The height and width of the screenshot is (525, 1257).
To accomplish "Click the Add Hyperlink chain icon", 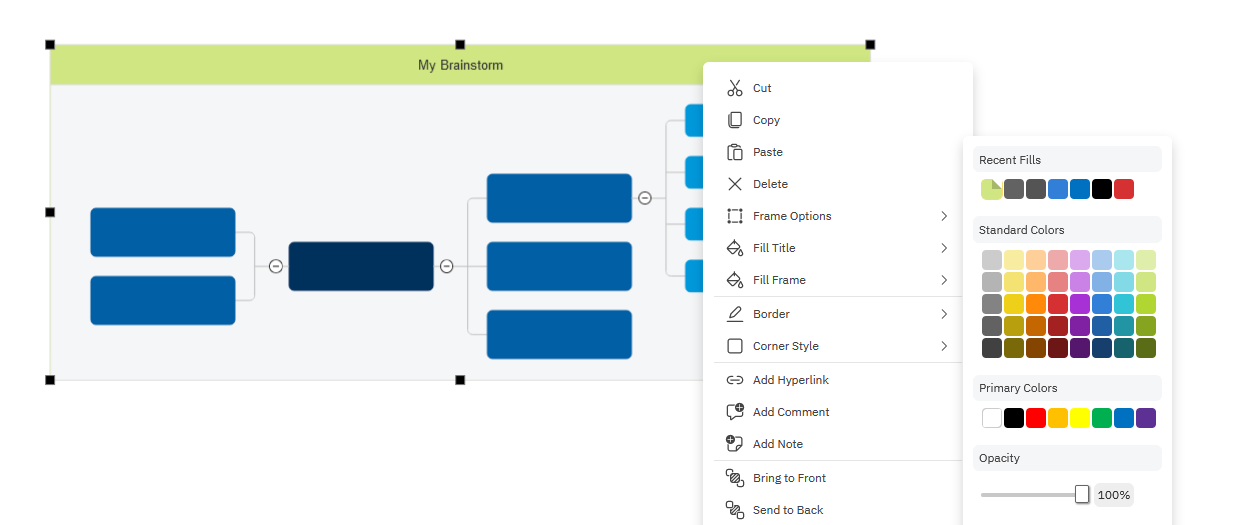I will coord(735,380).
